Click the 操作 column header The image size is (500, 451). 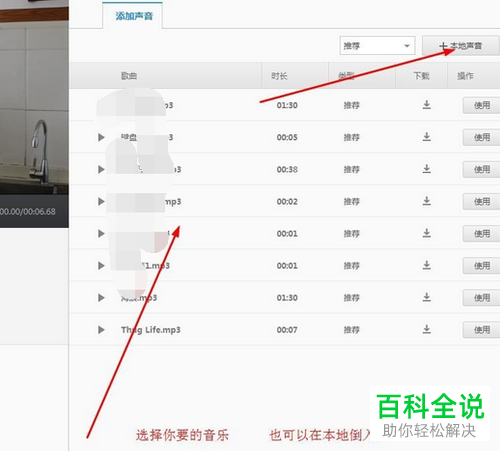click(465, 76)
